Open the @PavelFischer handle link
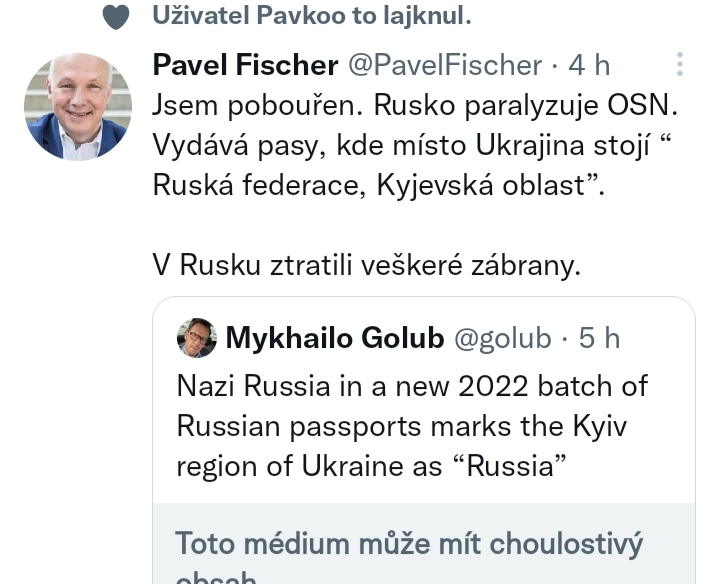The image size is (720, 584). click(x=444, y=65)
